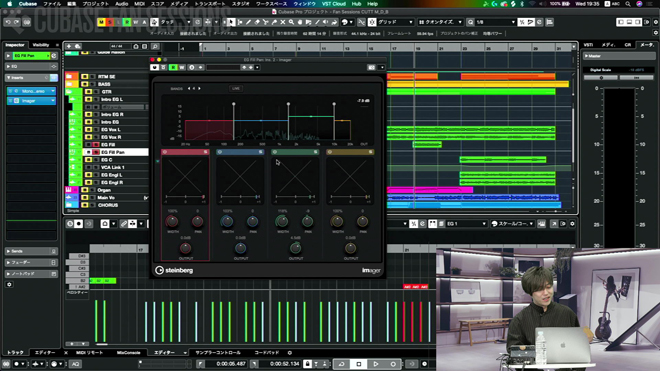Image resolution: width=660 pixels, height=371 pixels.
Task: Switch to the VSTi tab in right zone
Action: click(x=588, y=45)
